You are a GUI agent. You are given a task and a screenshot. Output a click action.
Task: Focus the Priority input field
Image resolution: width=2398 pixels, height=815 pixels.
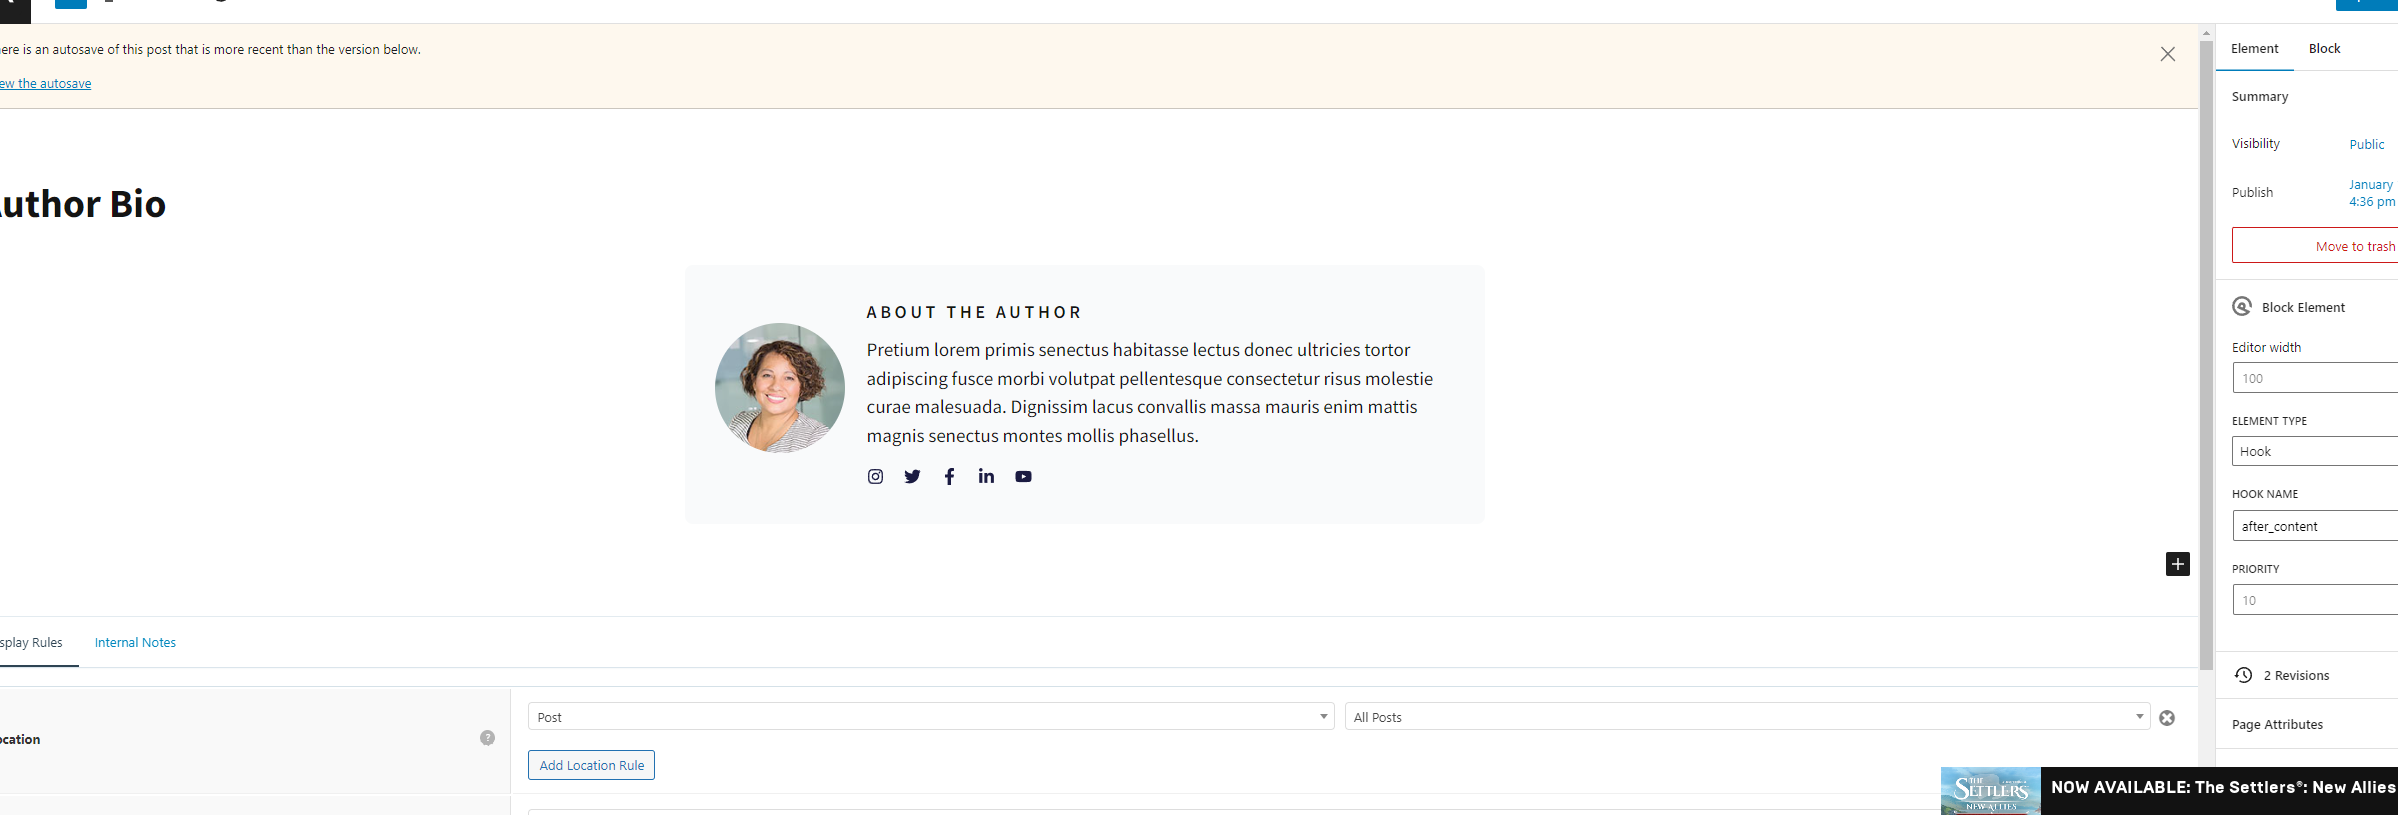point(2315,600)
